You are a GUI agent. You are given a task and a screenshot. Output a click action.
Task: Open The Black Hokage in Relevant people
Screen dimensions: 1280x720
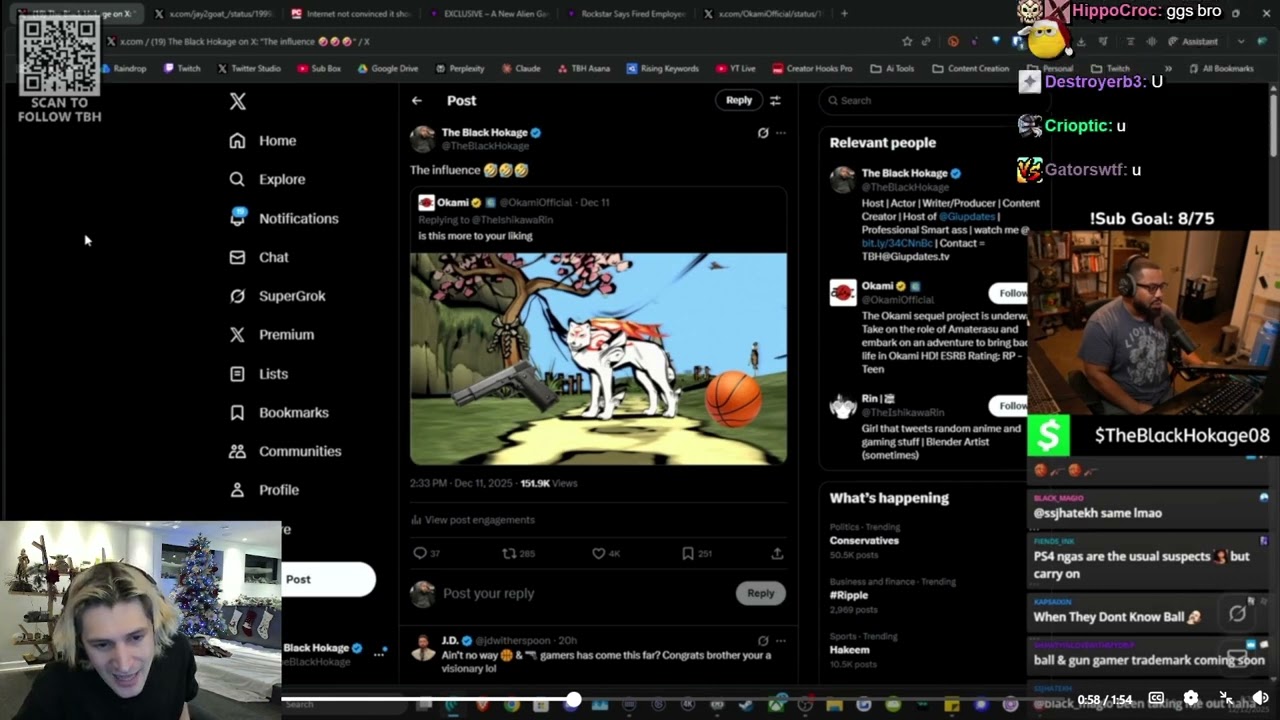pyautogui.click(x=904, y=173)
